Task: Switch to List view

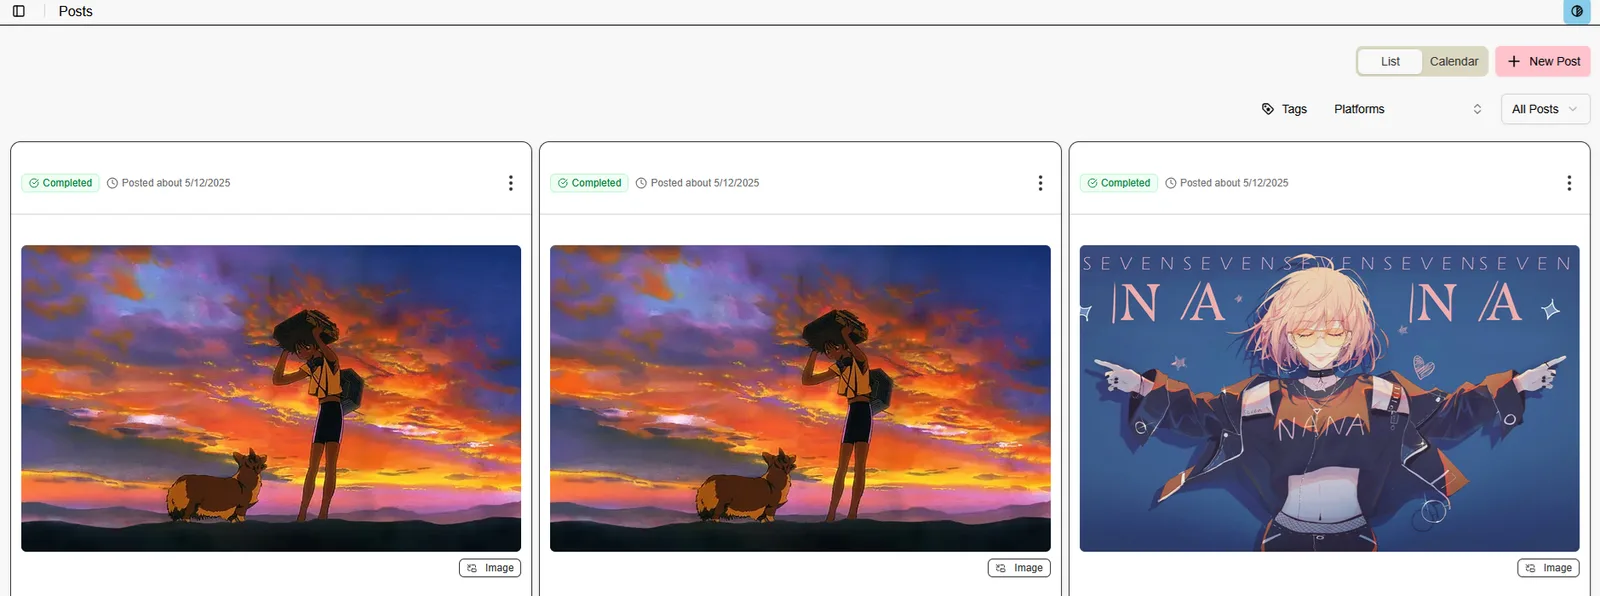Action: pyautogui.click(x=1390, y=61)
